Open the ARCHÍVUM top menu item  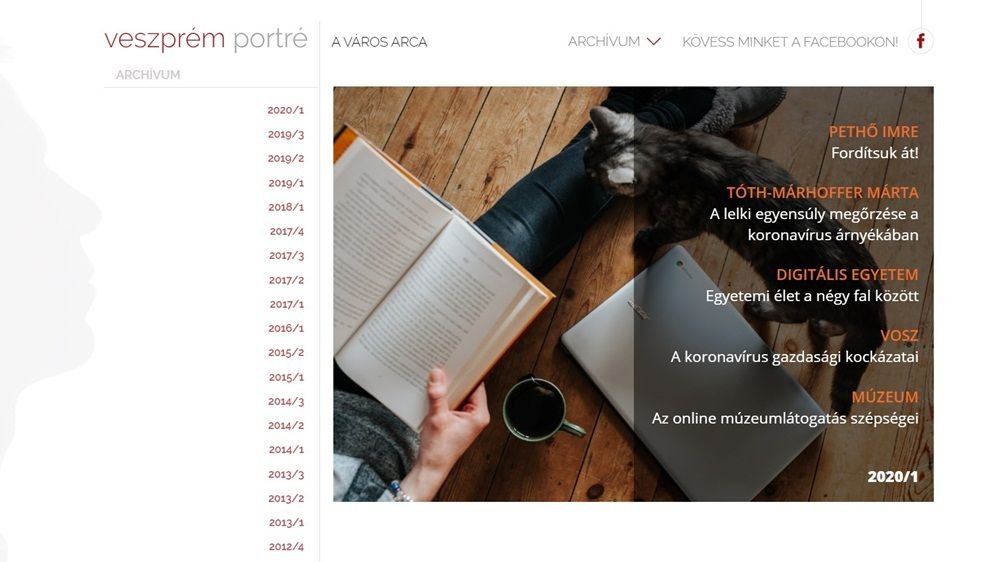coord(604,41)
